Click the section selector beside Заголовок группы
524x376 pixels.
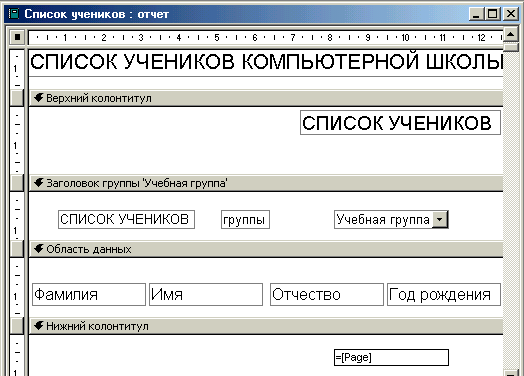(17, 183)
